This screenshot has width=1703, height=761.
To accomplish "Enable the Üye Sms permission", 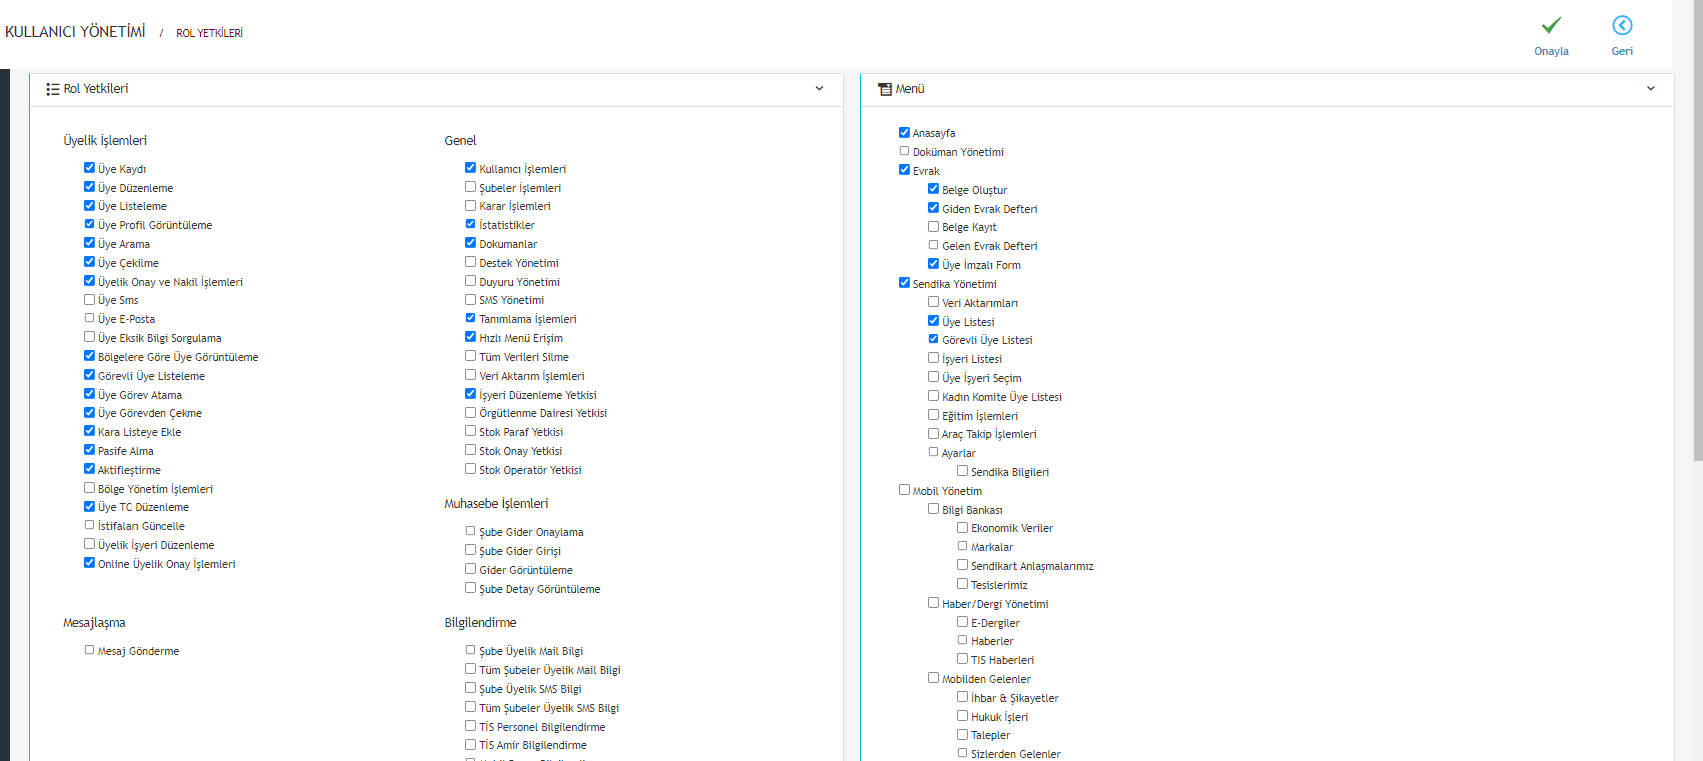I will [89, 299].
